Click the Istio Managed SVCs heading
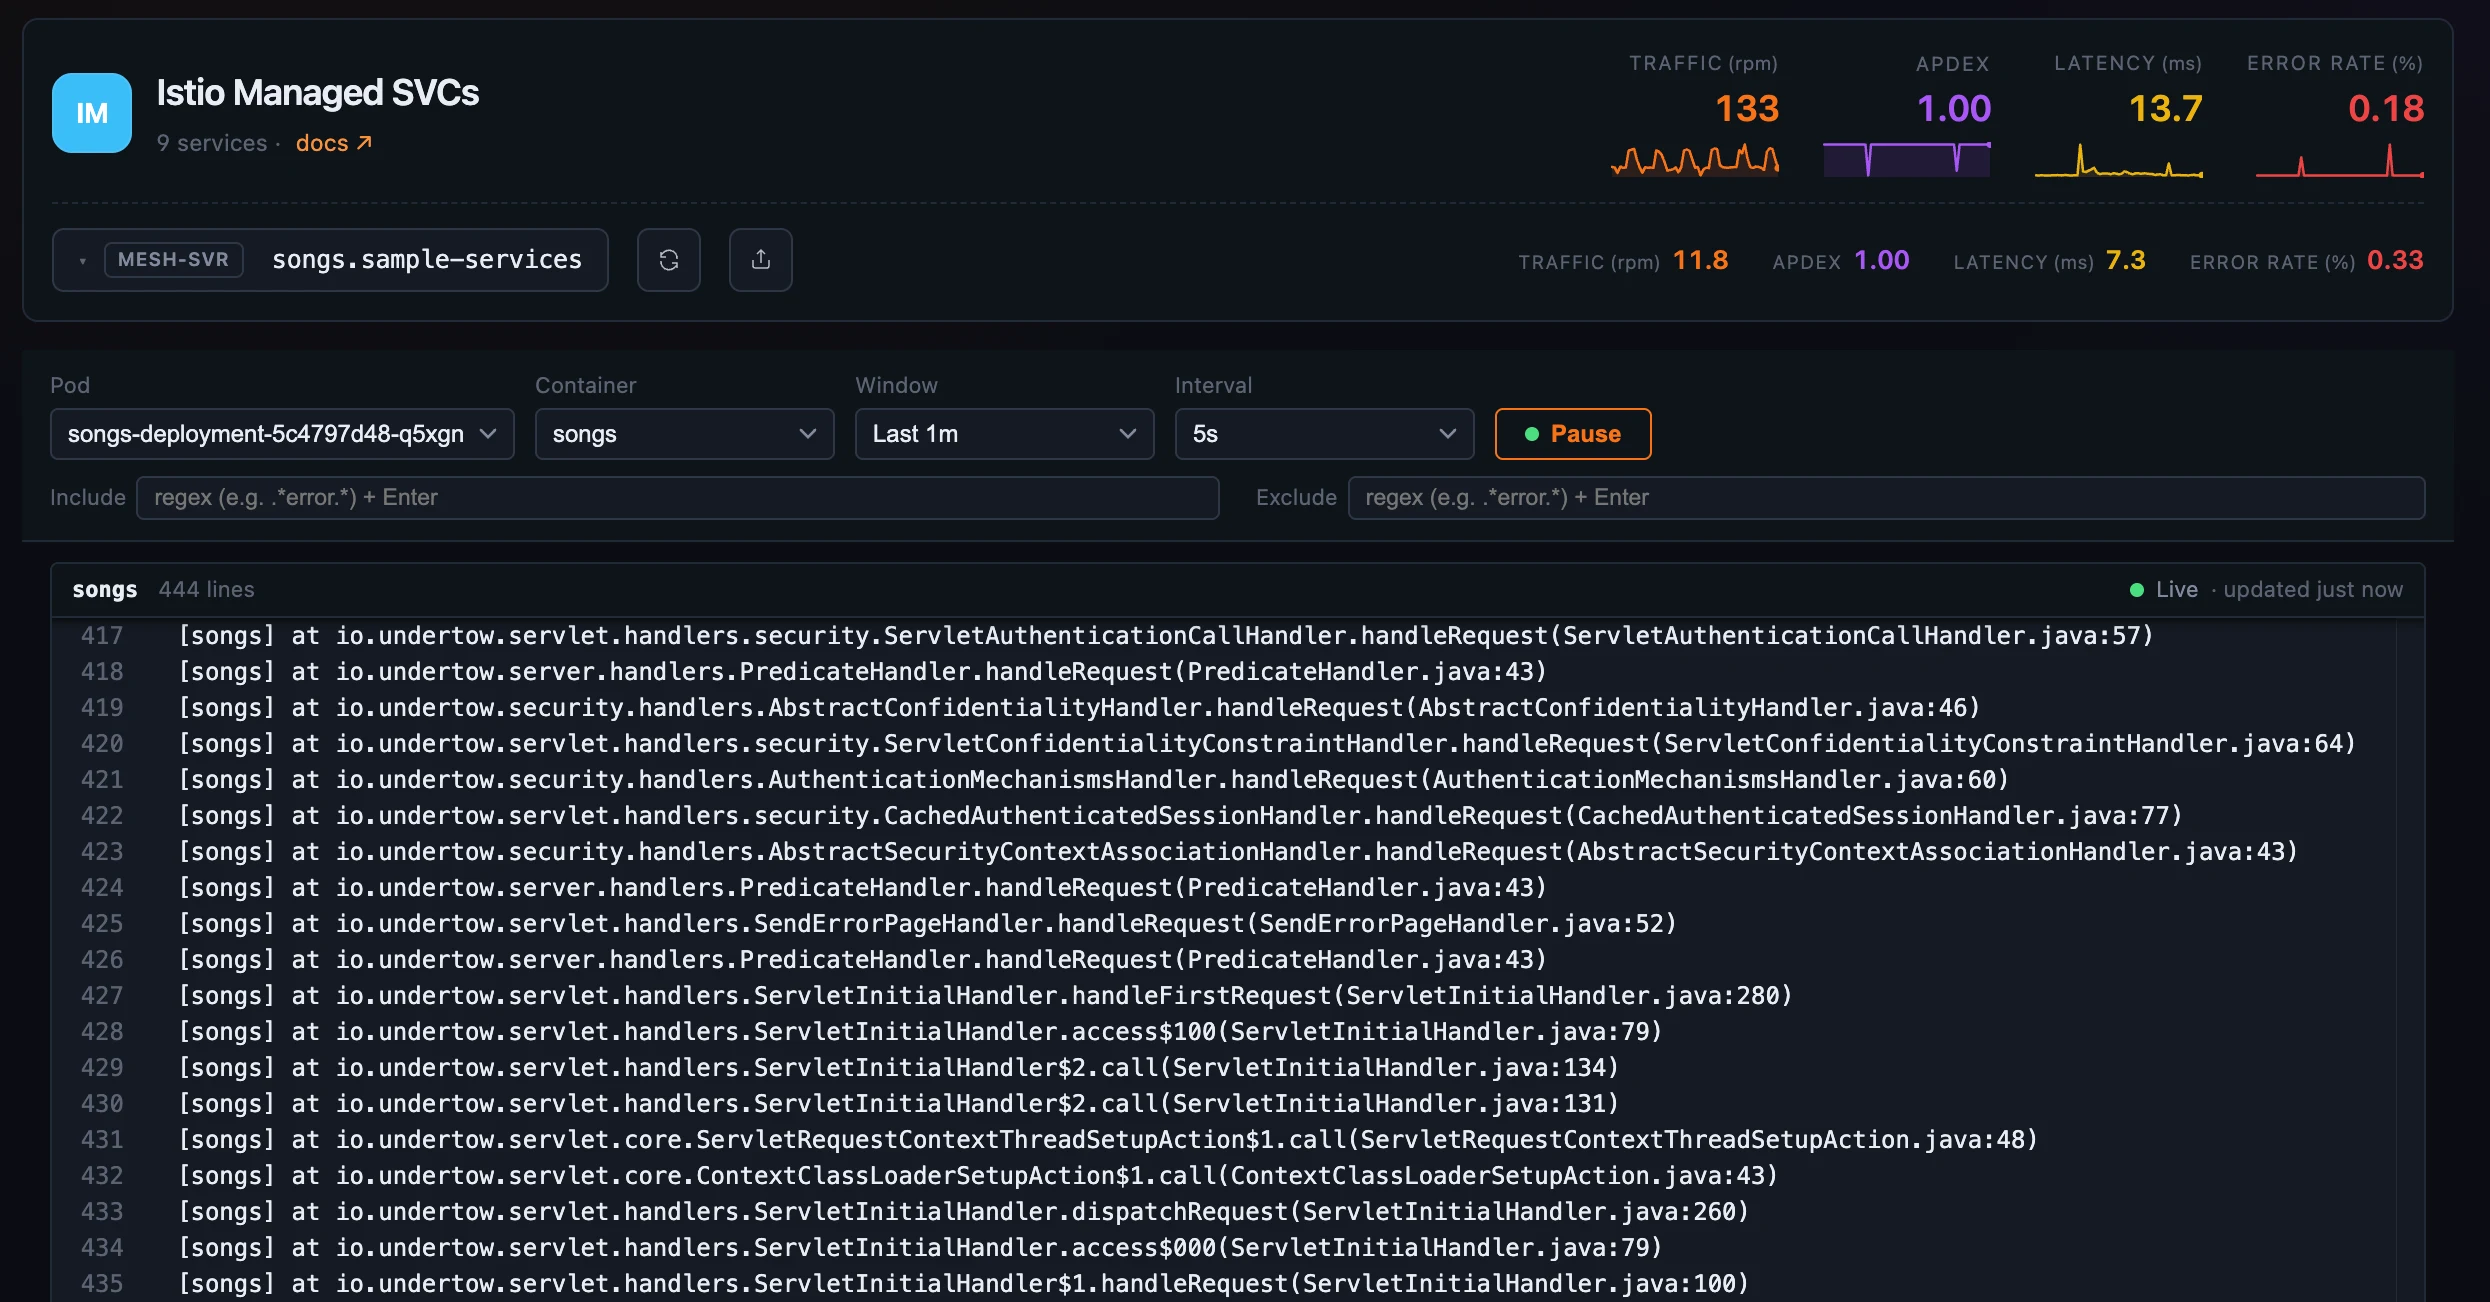 (317, 93)
